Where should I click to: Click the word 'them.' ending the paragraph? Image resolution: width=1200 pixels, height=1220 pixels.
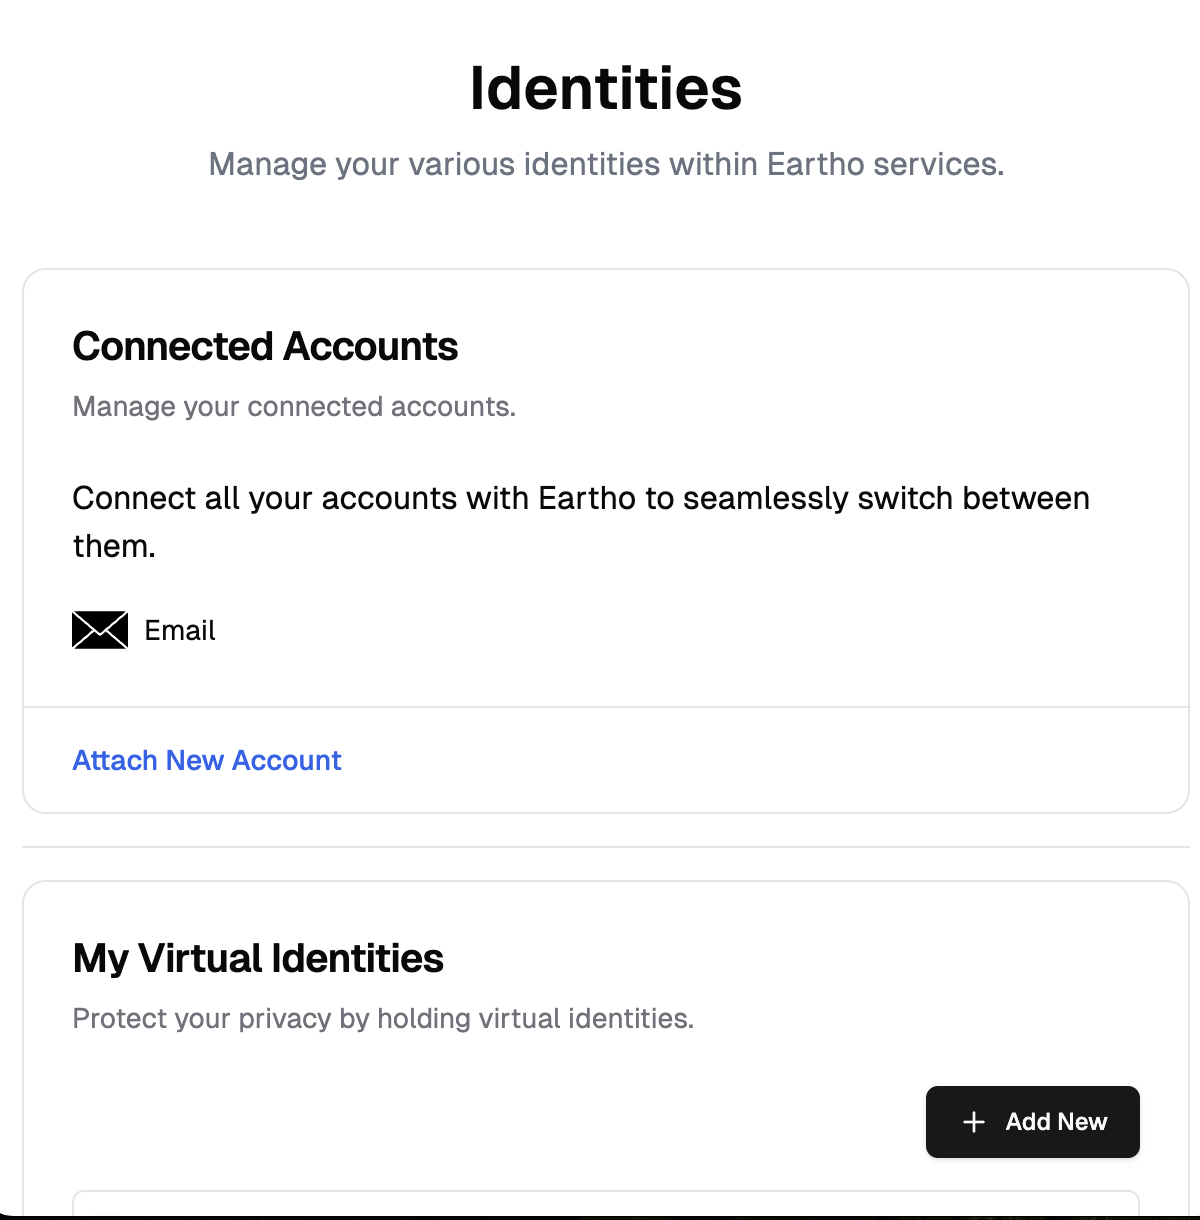114,546
